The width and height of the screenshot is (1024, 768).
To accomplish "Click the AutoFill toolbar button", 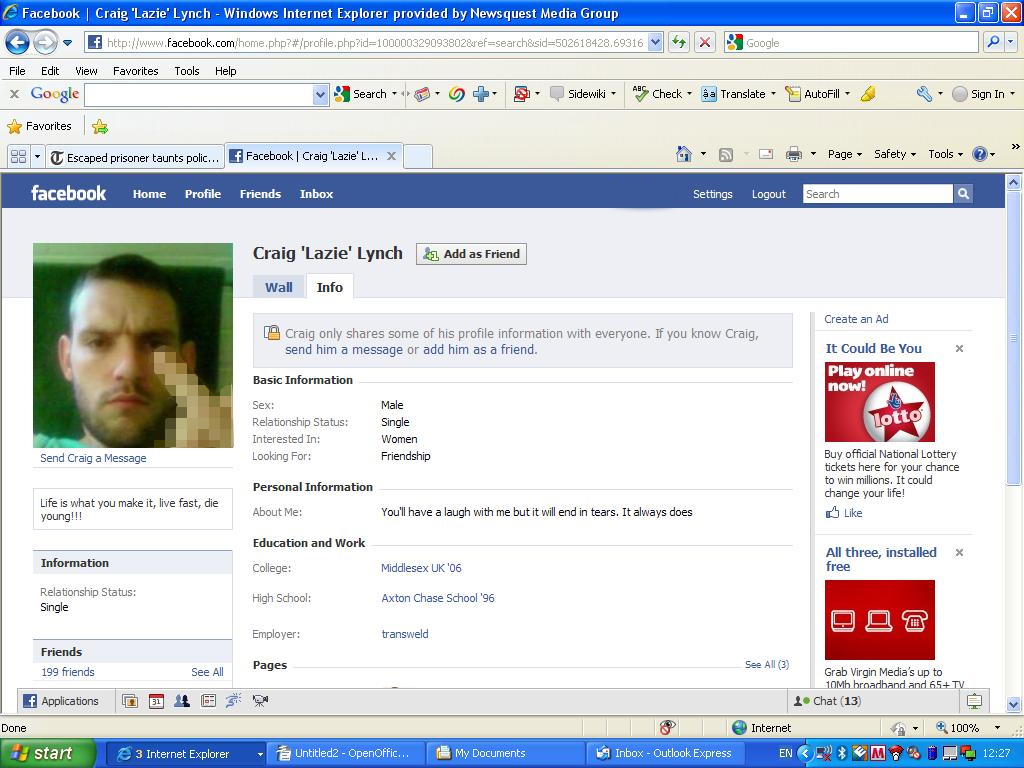I will pos(812,94).
